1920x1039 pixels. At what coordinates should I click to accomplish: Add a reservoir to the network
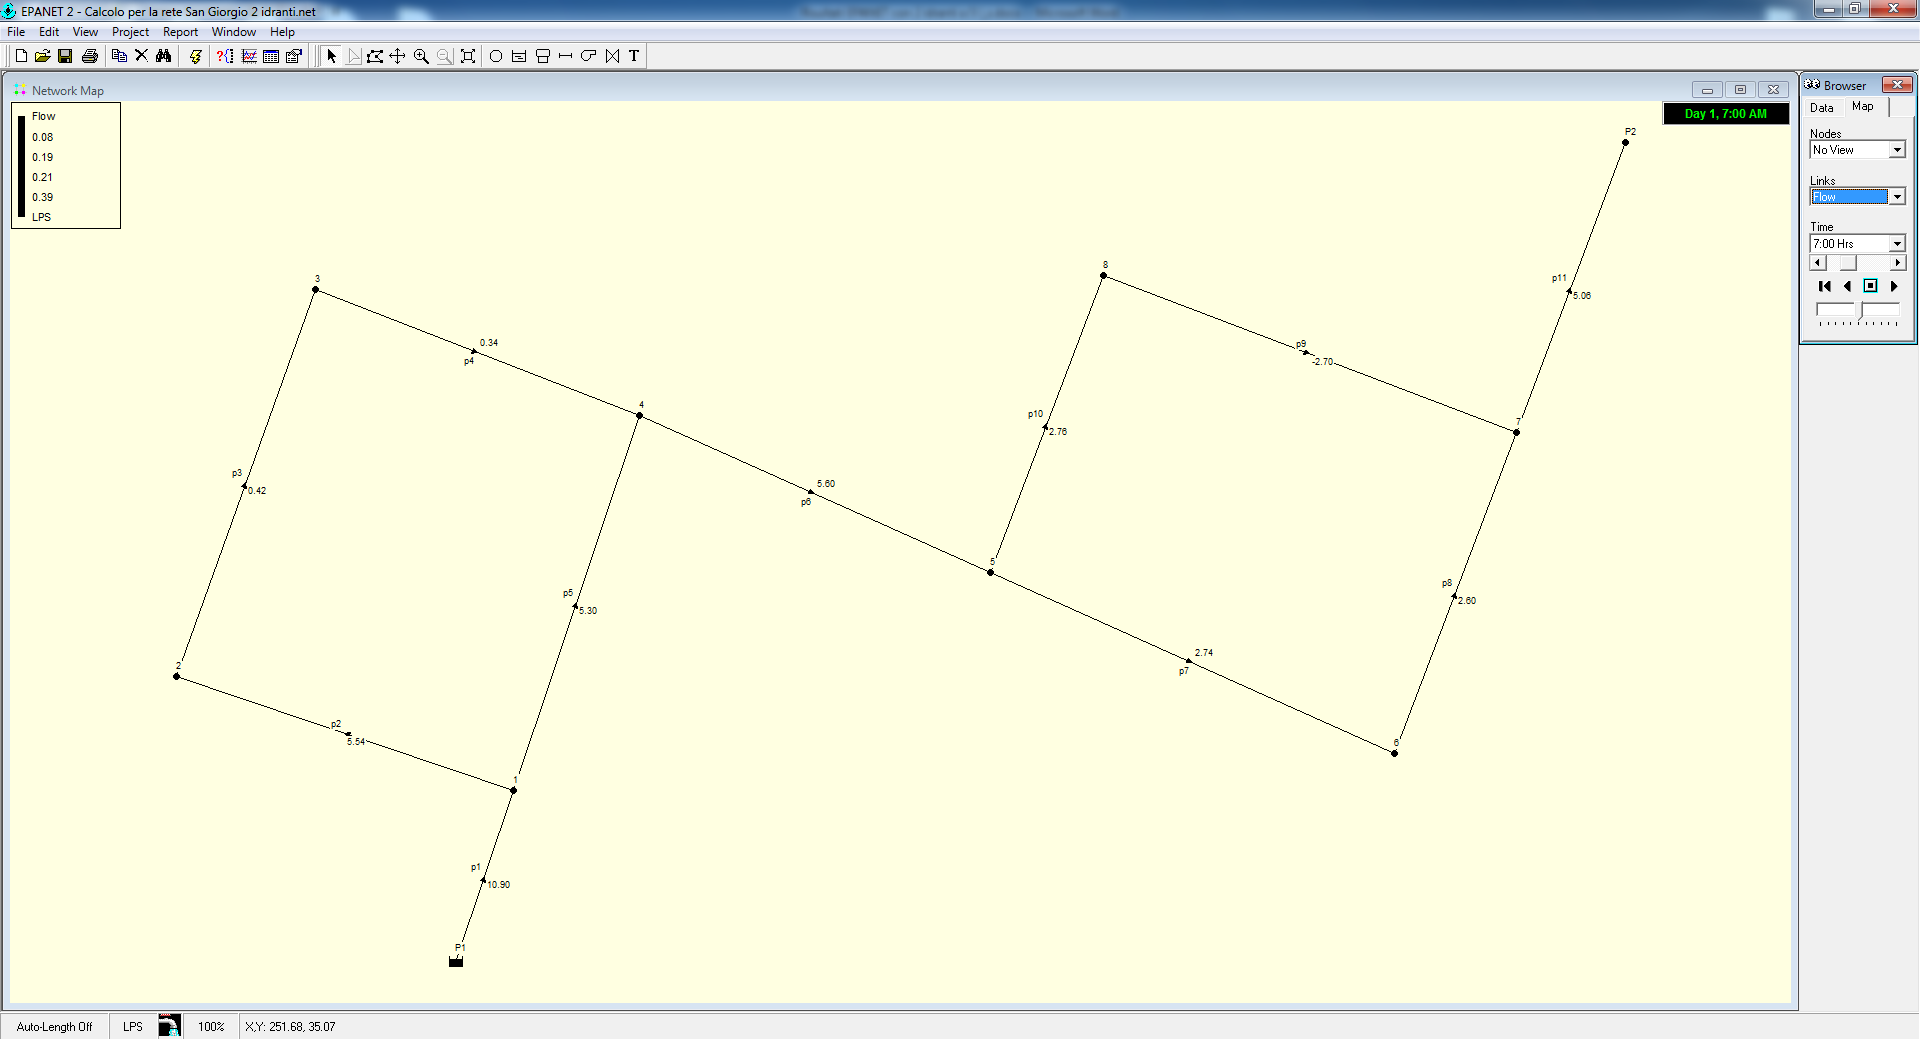point(519,56)
